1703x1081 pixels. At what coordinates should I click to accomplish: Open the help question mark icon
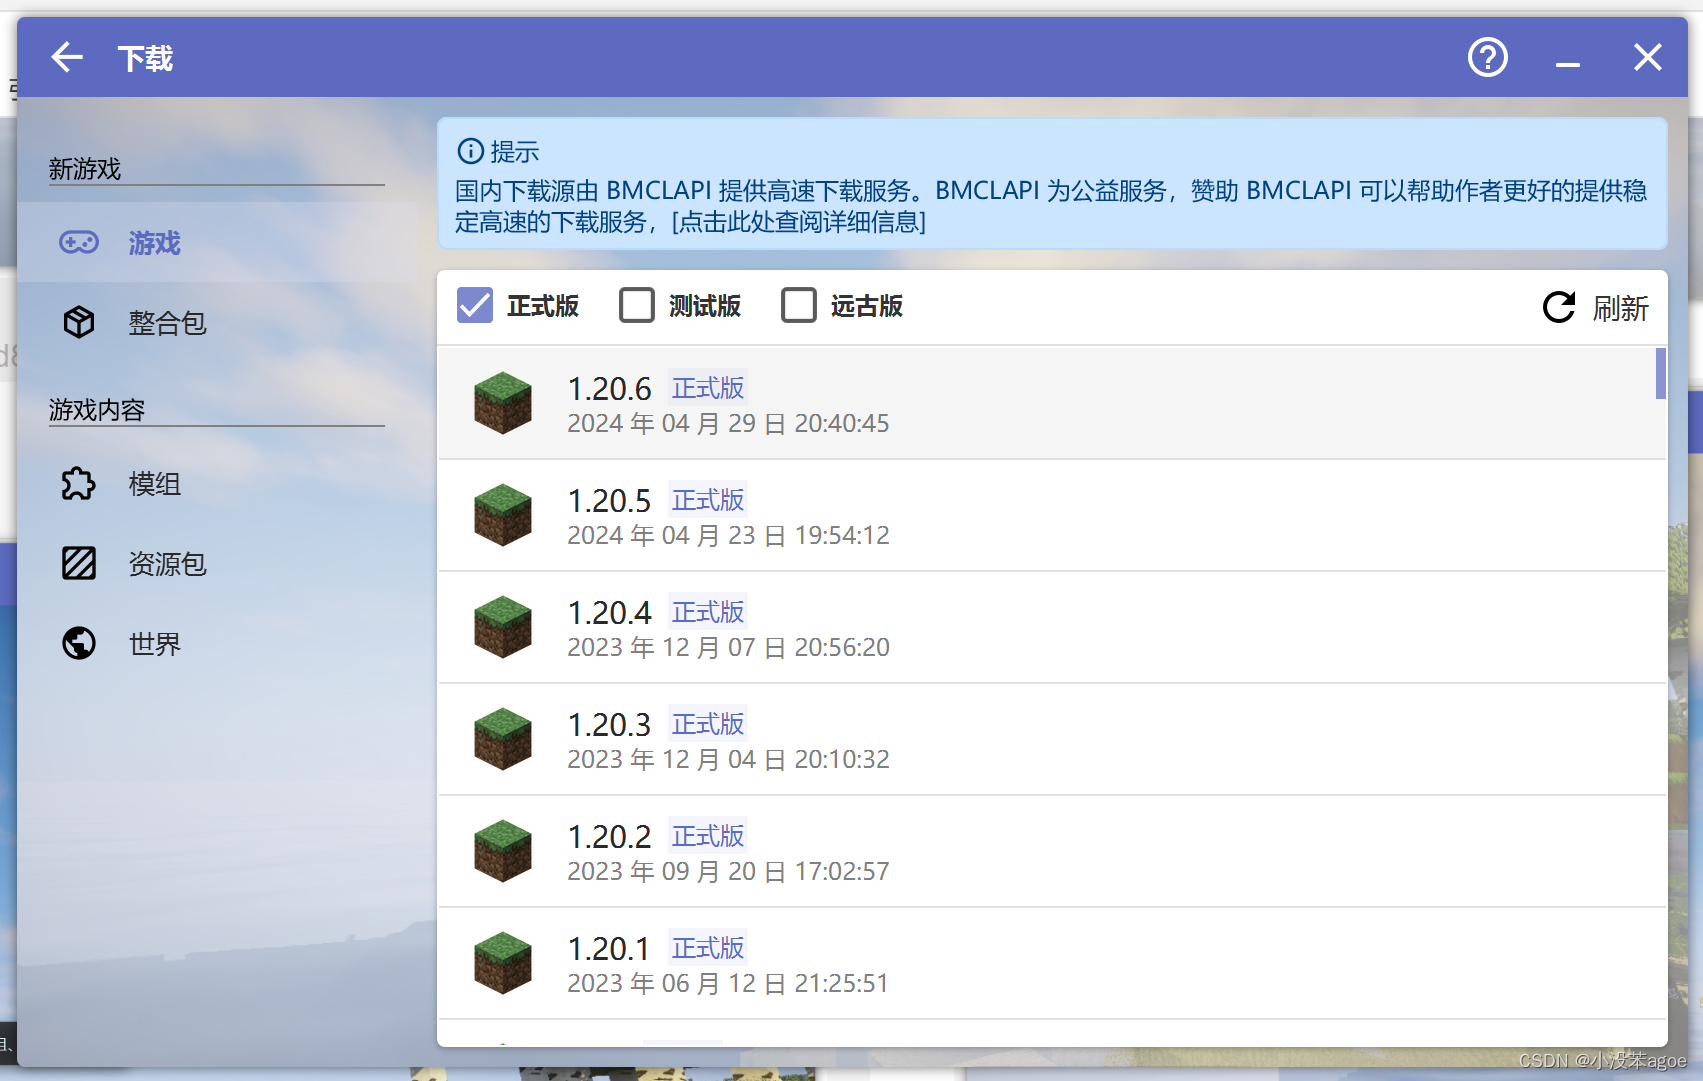[1487, 57]
